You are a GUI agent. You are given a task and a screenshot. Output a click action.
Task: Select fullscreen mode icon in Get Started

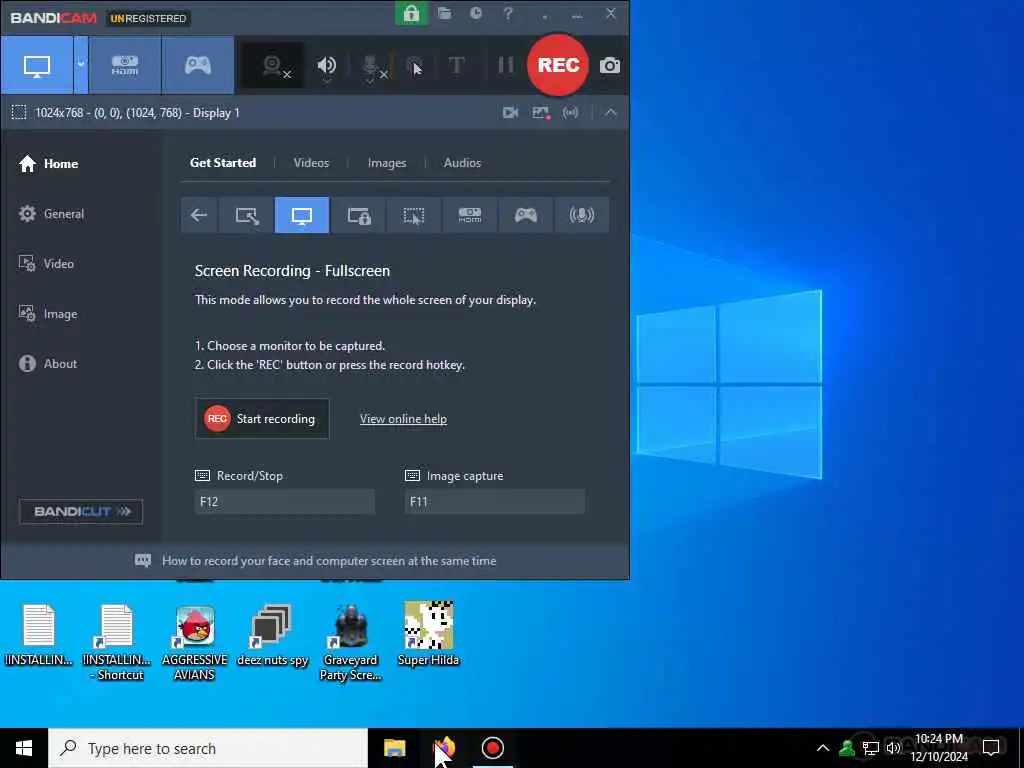[302, 215]
